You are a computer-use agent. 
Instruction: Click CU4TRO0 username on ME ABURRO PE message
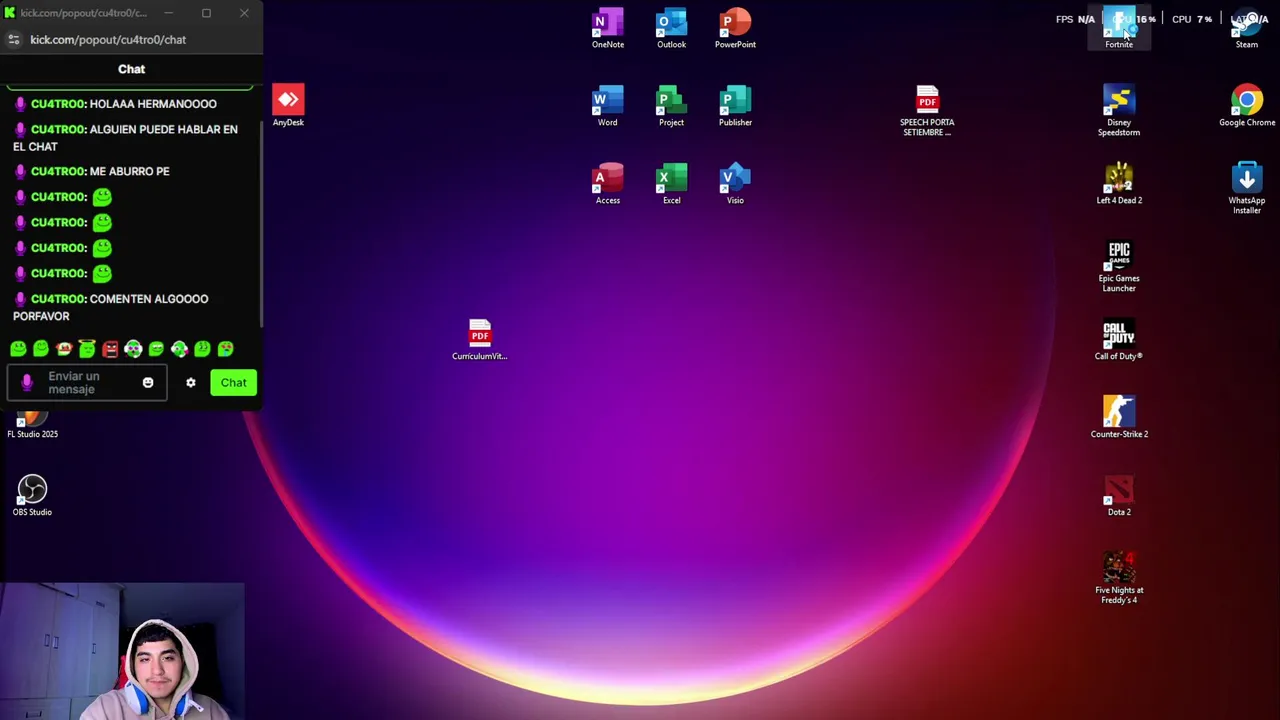point(58,172)
